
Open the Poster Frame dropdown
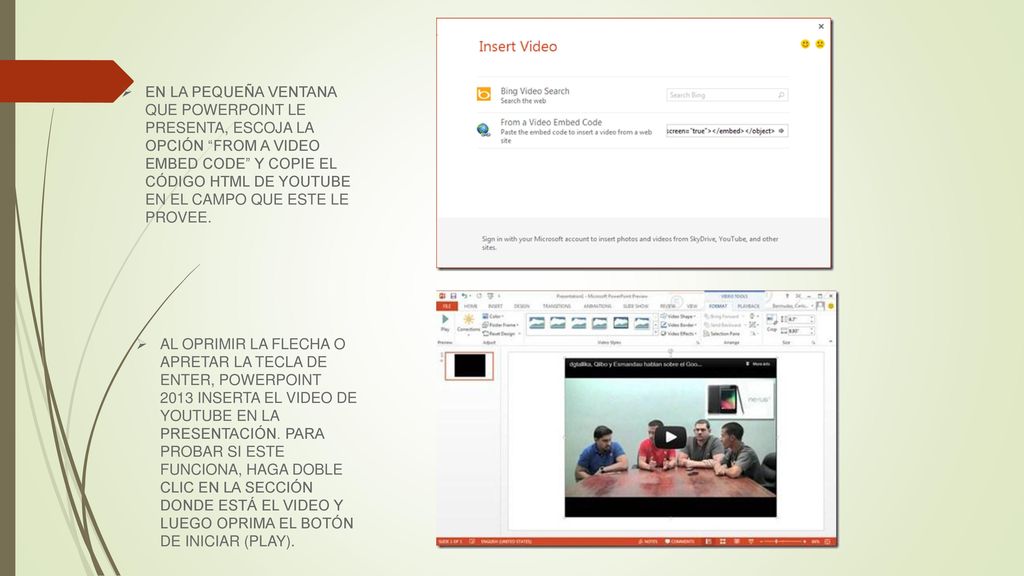(x=501, y=325)
